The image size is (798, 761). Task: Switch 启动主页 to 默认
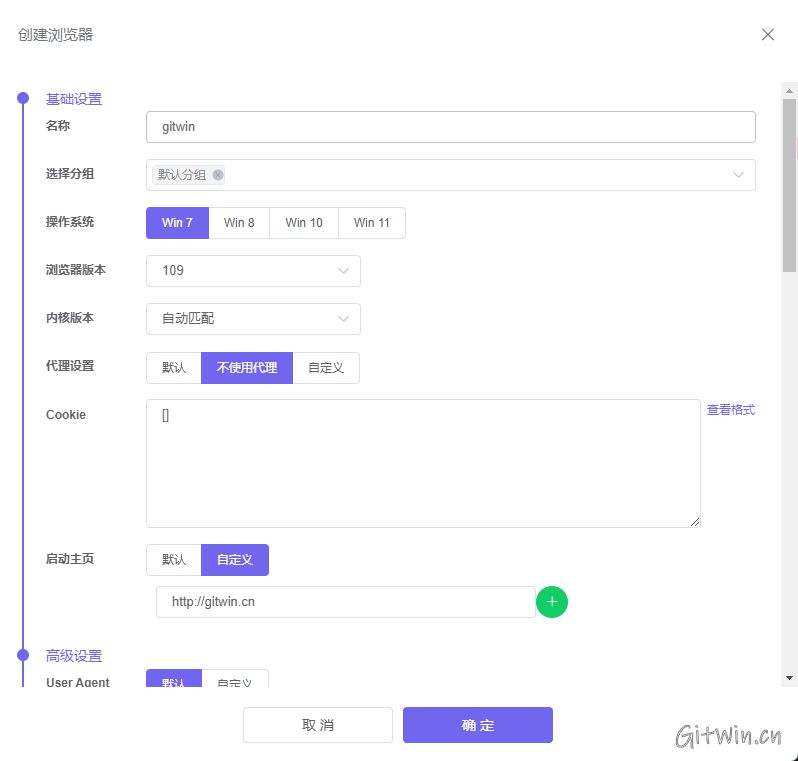[x=174, y=560]
